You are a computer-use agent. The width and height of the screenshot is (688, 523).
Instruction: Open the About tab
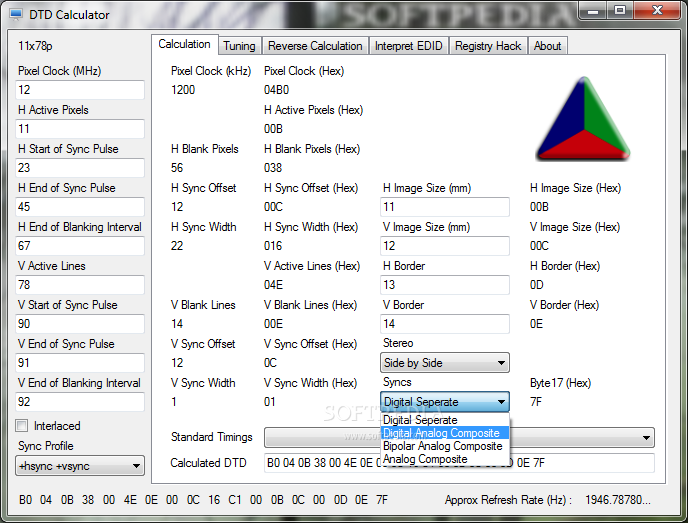[548, 46]
